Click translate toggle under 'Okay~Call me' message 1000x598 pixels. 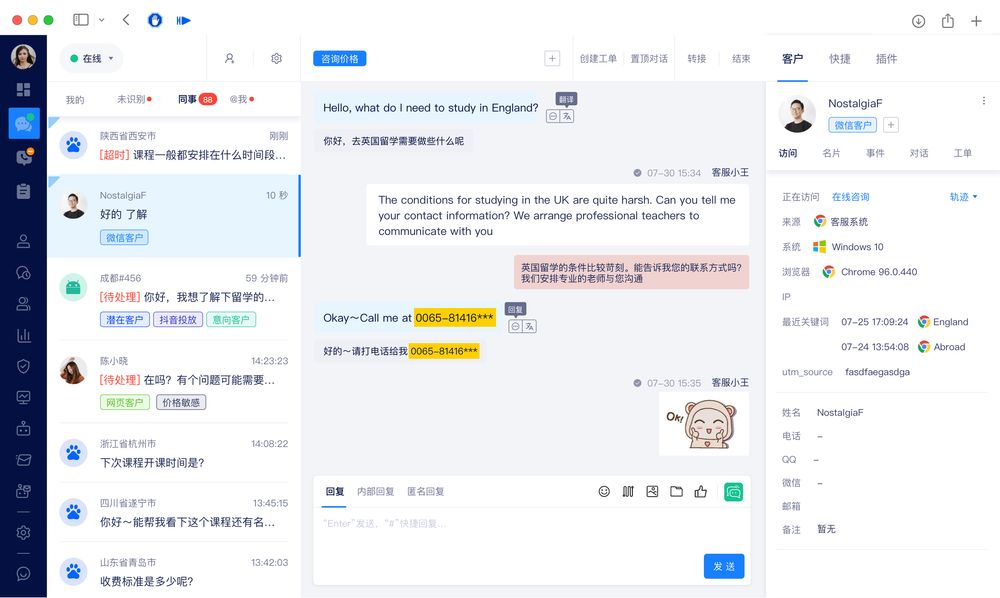pyautogui.click(x=529, y=326)
